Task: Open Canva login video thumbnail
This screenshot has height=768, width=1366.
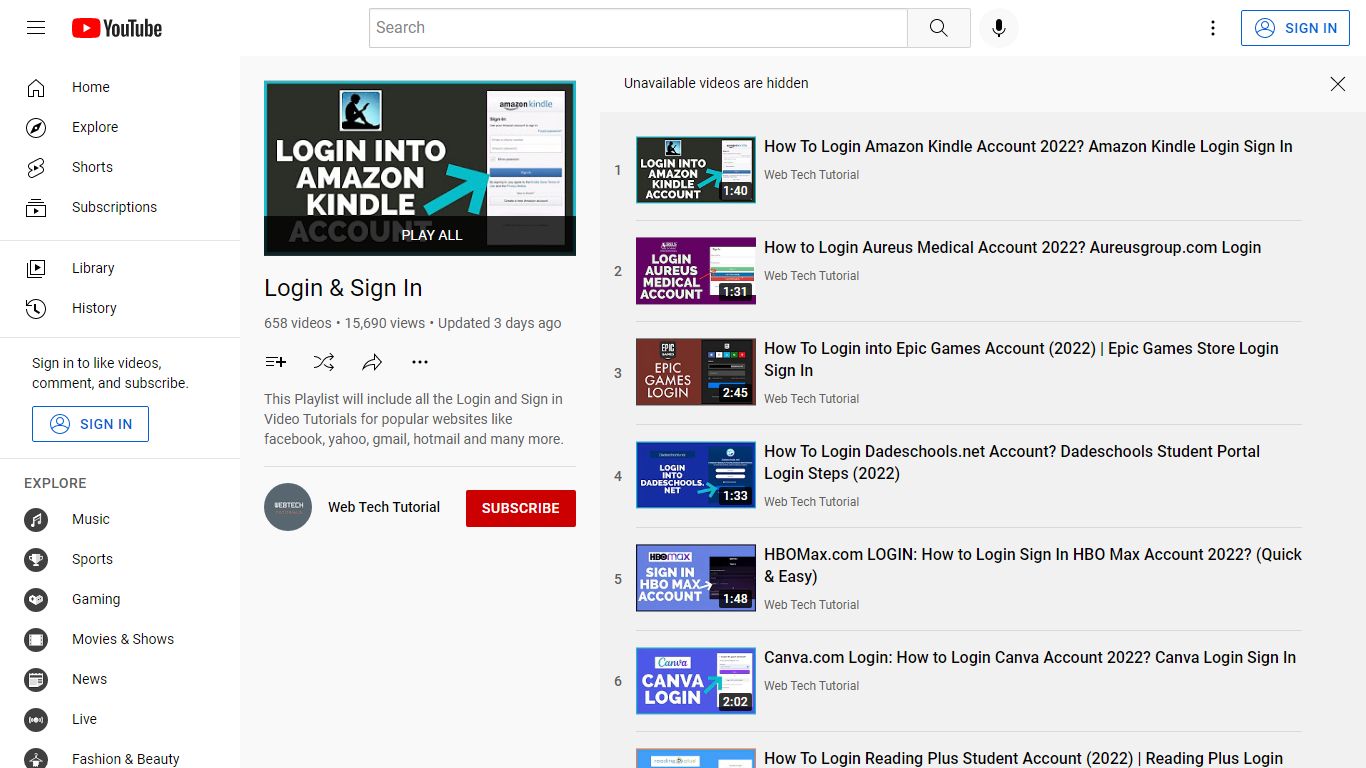Action: coord(696,681)
